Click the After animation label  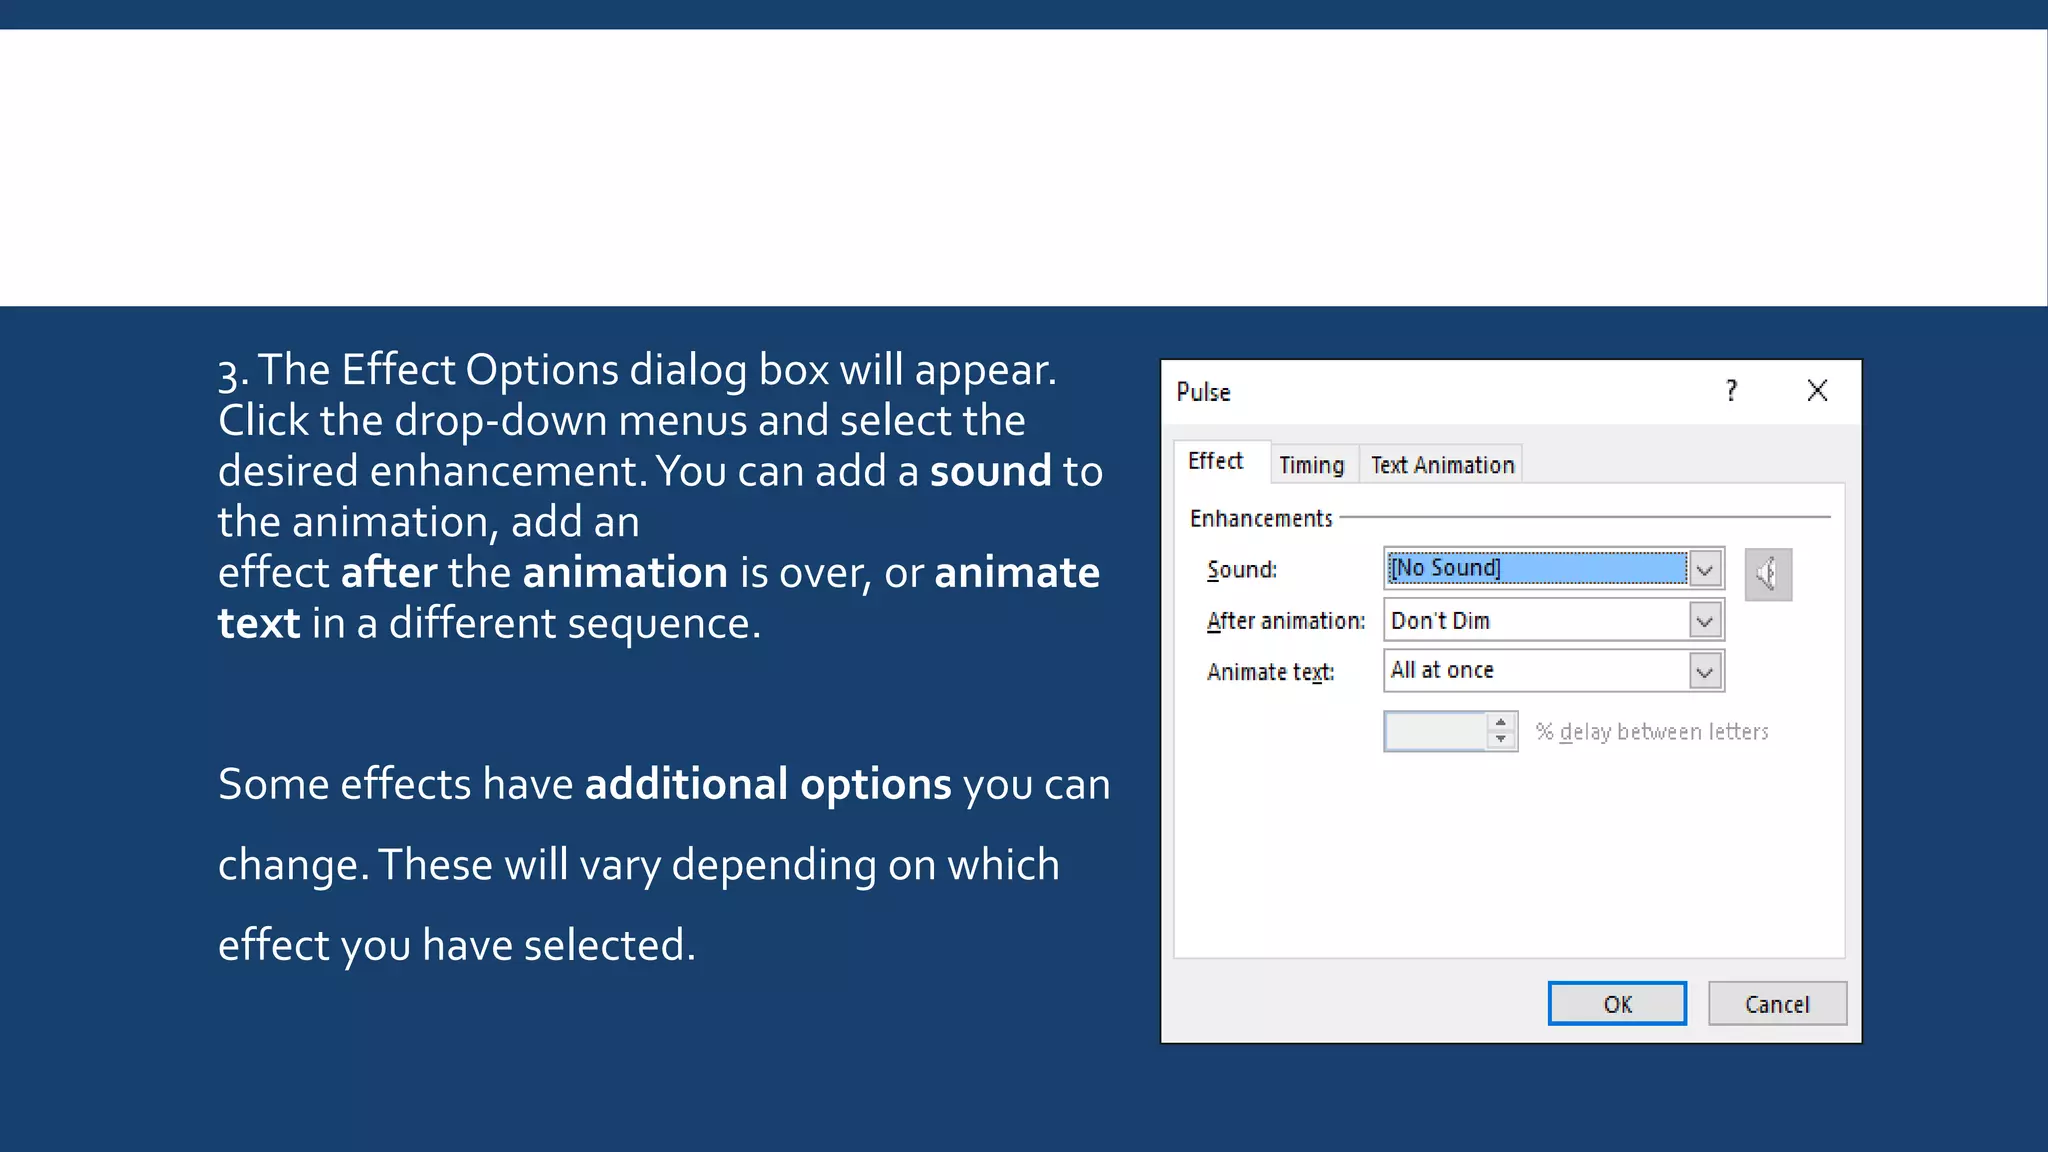(x=1285, y=621)
